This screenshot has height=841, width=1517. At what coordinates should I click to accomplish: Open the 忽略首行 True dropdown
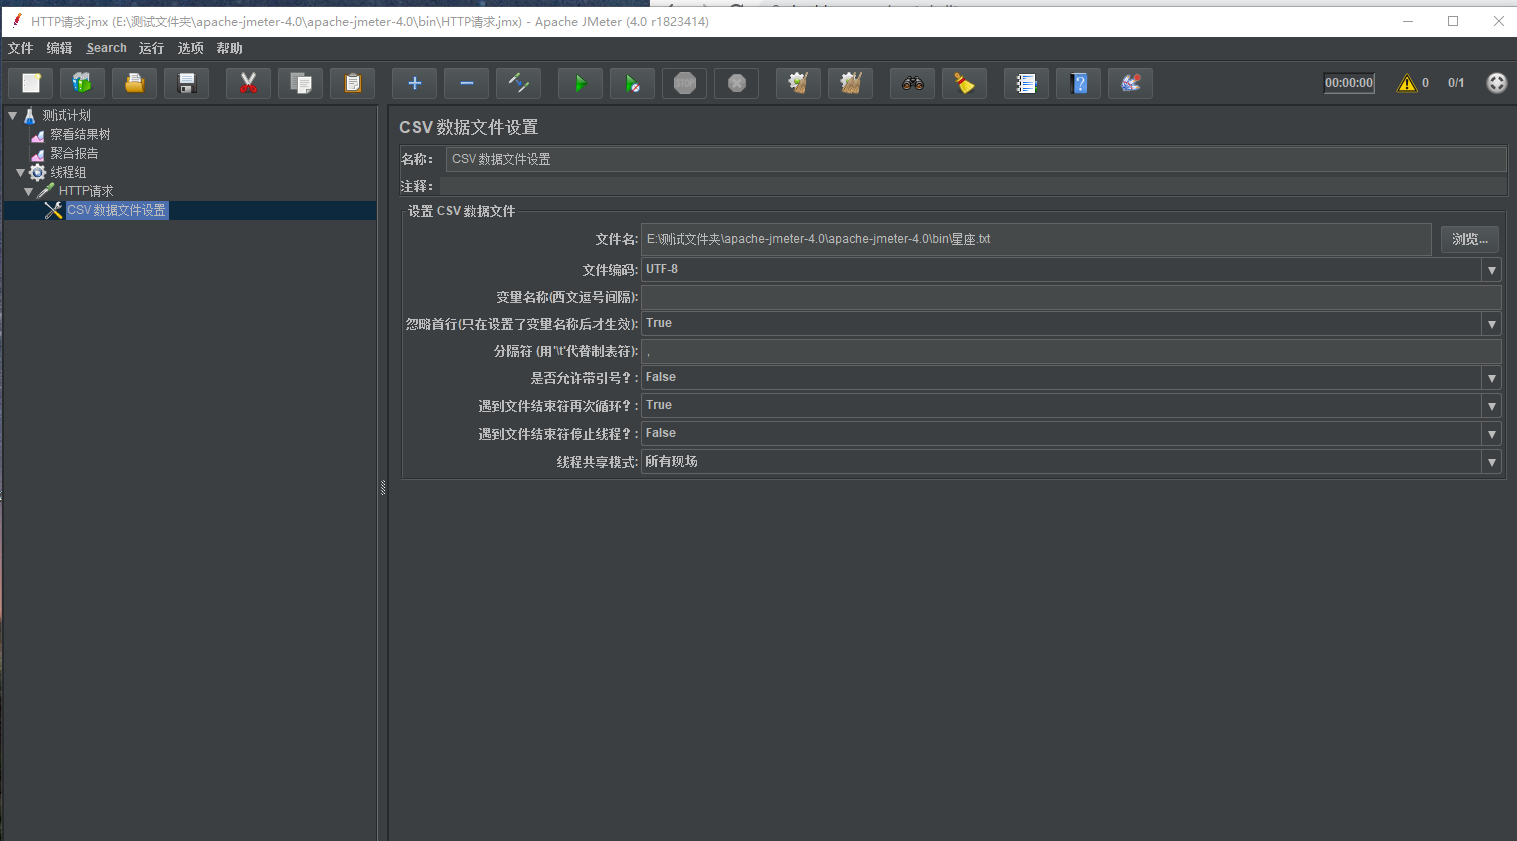click(1071, 323)
